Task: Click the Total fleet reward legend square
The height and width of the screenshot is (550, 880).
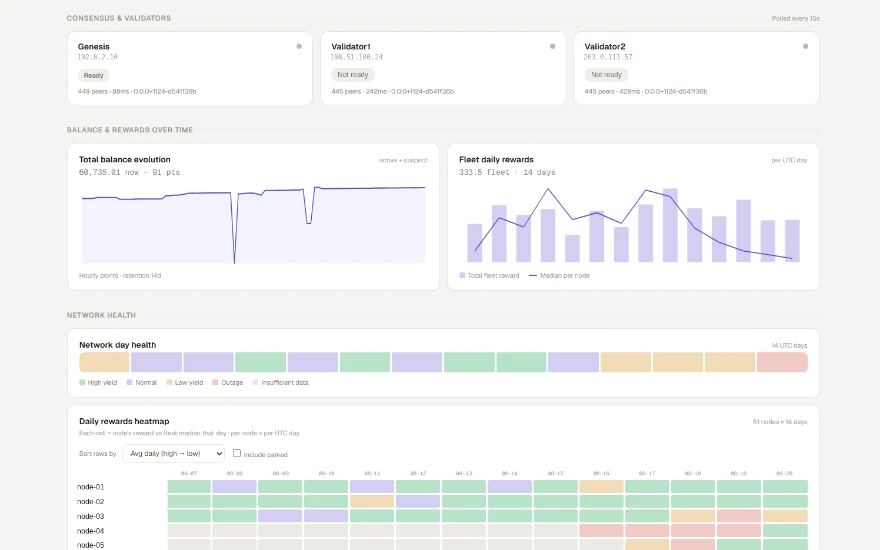Action: [x=462, y=275]
